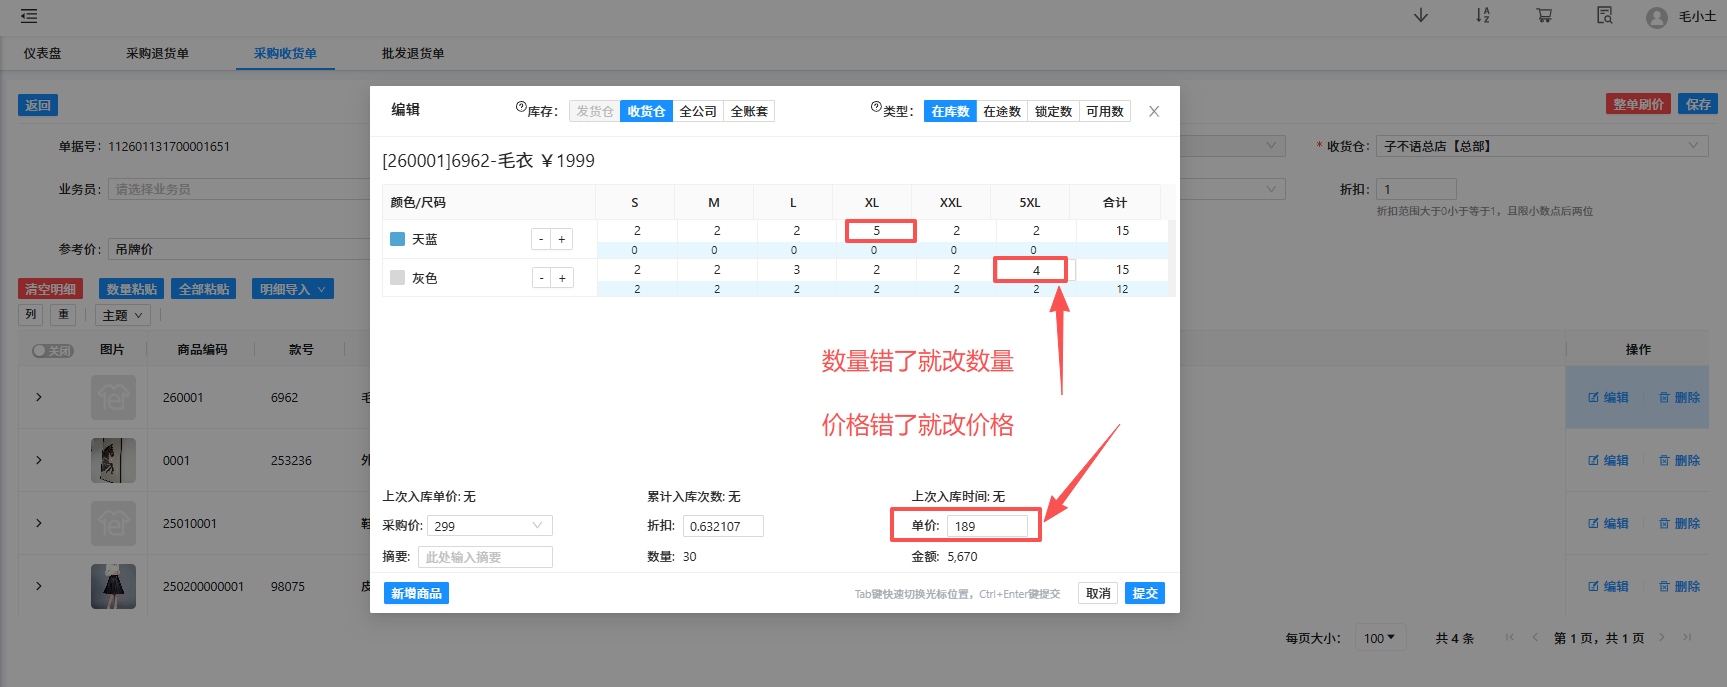This screenshot has height=687, width=1727.
Task: Select 收货仓 stock option
Action: pyautogui.click(x=646, y=111)
